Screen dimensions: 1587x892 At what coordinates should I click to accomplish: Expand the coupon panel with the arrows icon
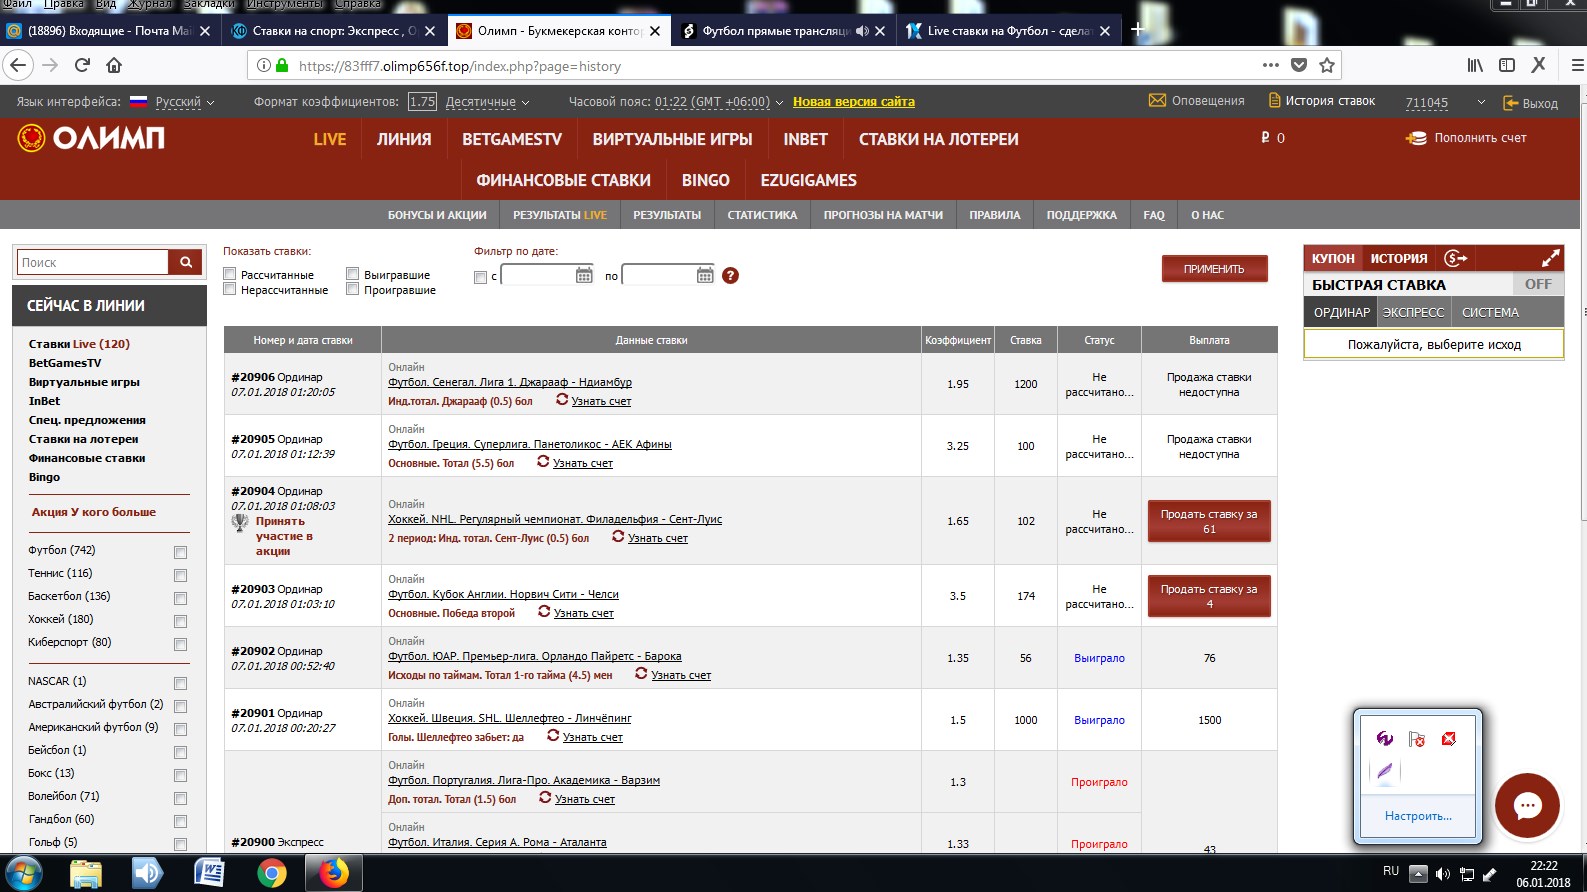pyautogui.click(x=1550, y=258)
